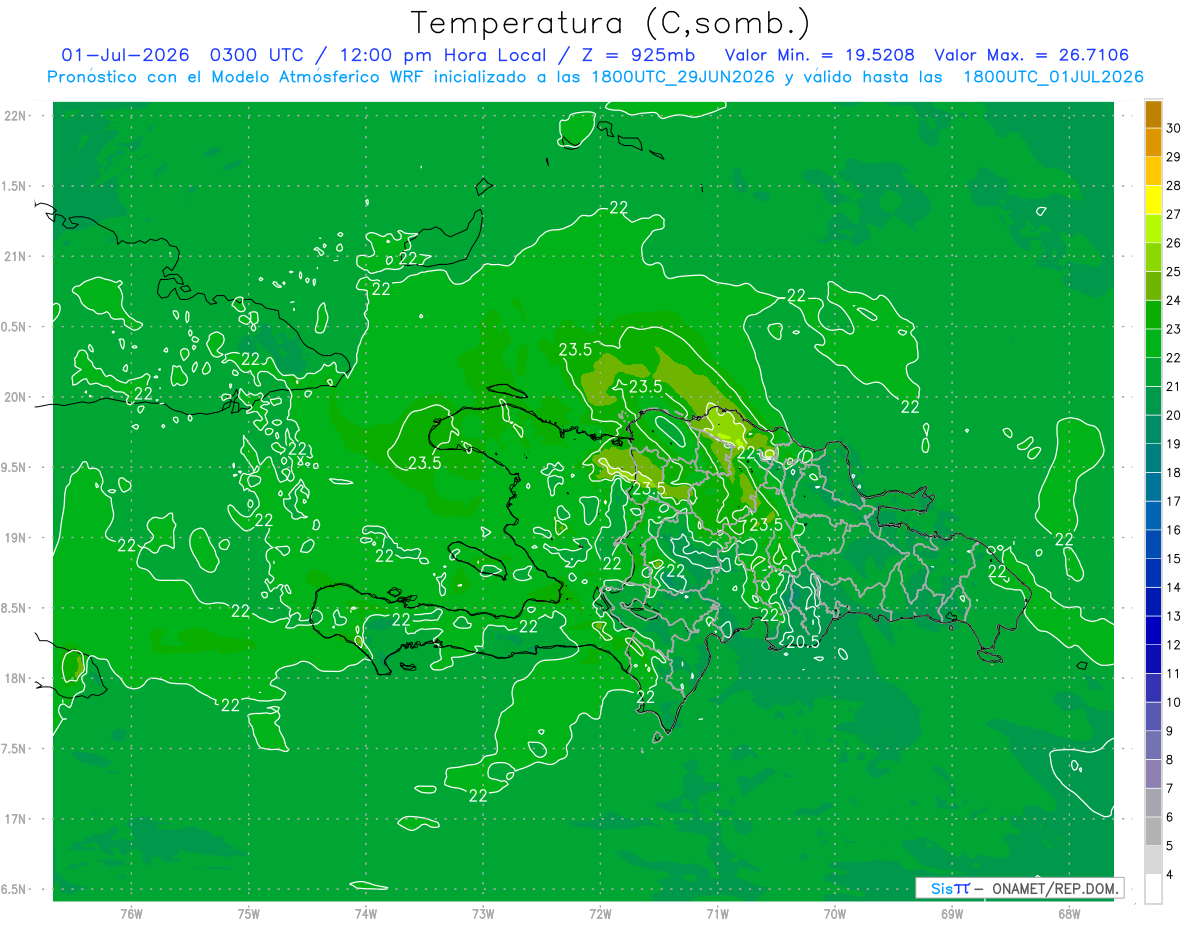
Task: Pick the legend swatch between 24 and 25
Action: 1153,286
